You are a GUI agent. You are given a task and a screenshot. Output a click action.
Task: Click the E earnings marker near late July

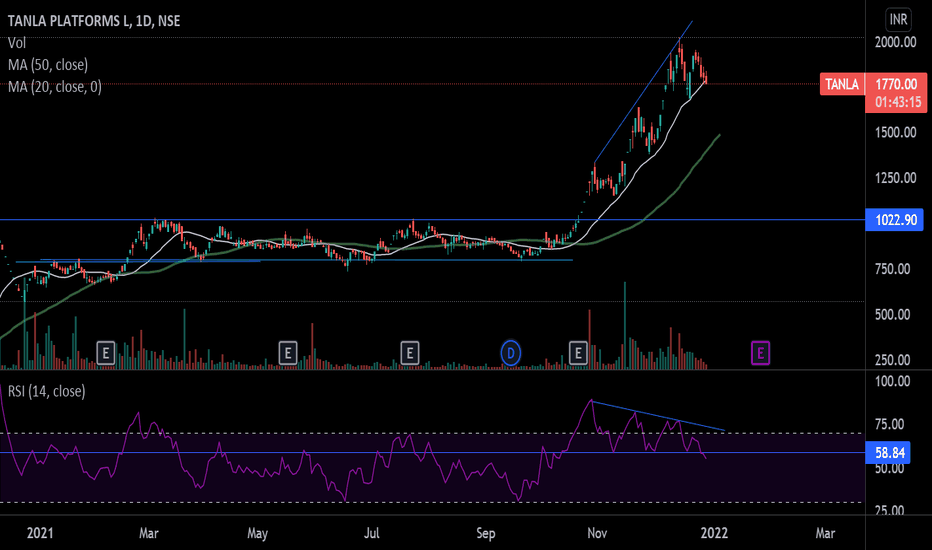410,353
